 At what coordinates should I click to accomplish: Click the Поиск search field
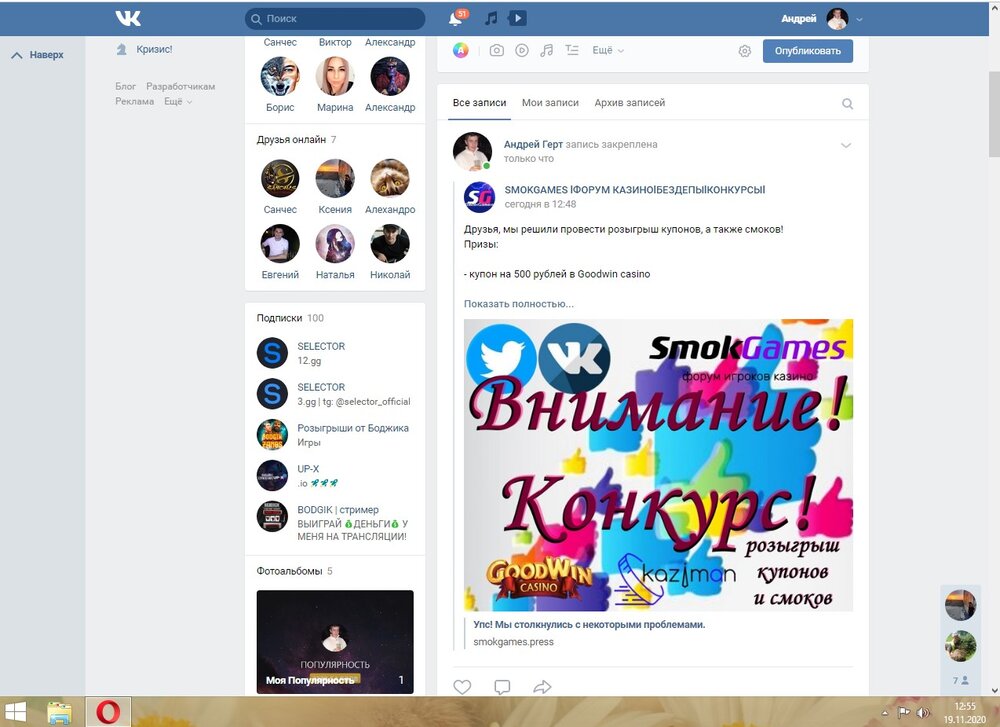coord(335,19)
